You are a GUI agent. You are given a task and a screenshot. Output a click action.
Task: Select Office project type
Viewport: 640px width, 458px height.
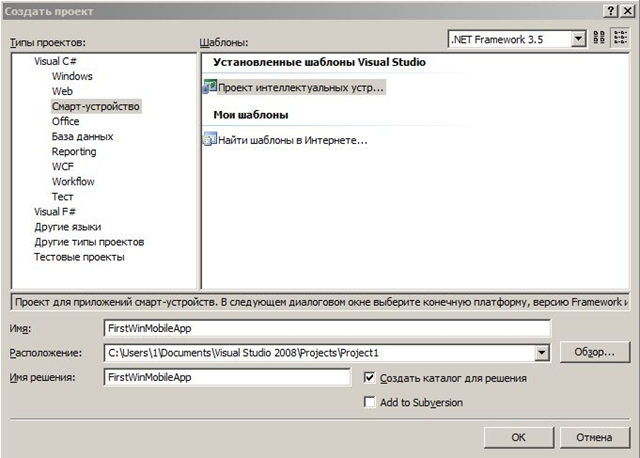[x=65, y=122]
